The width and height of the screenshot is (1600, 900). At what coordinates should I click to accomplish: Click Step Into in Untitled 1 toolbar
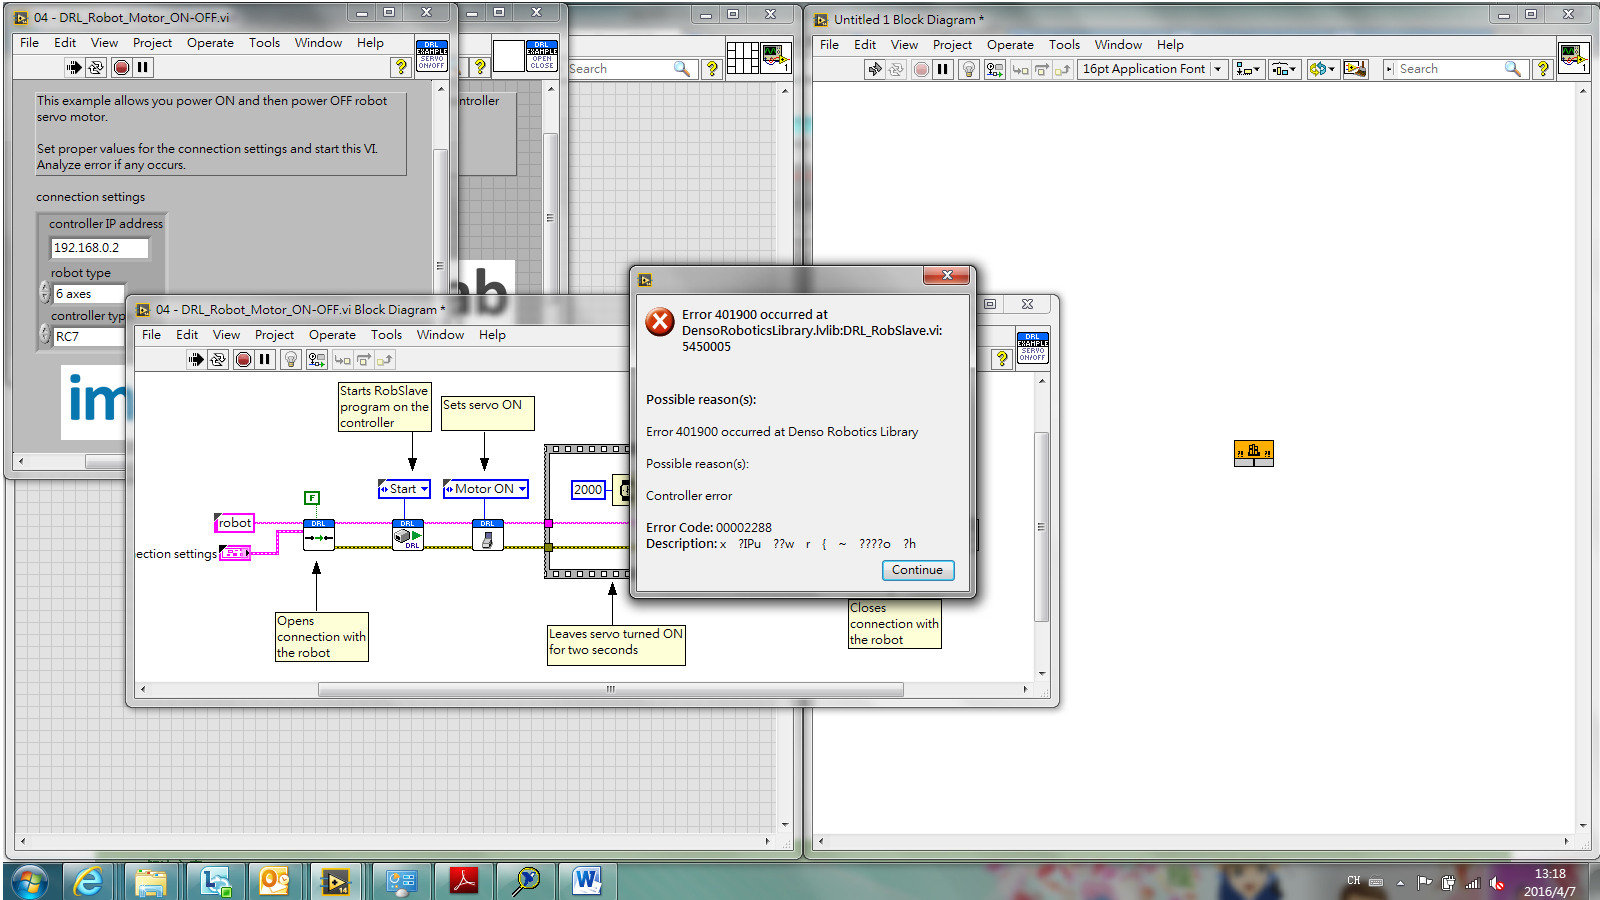(1020, 69)
